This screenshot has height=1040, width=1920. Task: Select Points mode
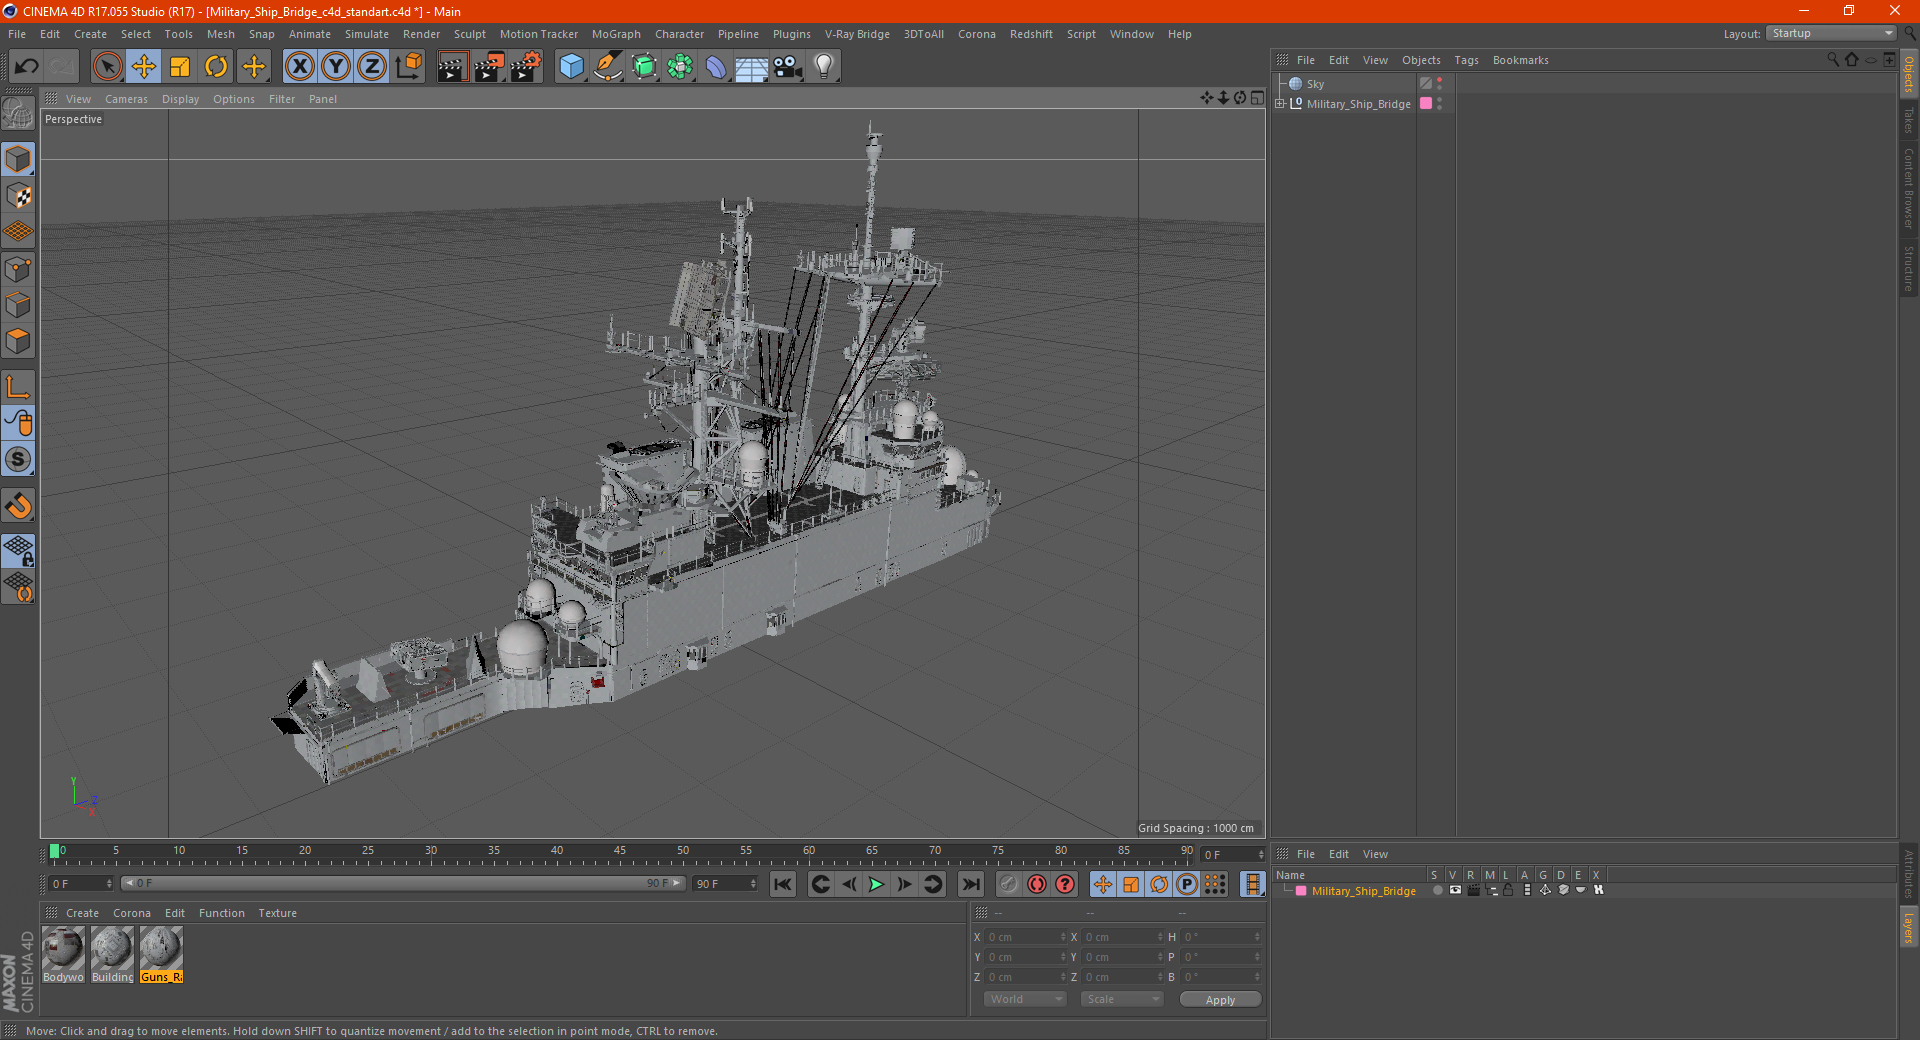click(x=18, y=269)
